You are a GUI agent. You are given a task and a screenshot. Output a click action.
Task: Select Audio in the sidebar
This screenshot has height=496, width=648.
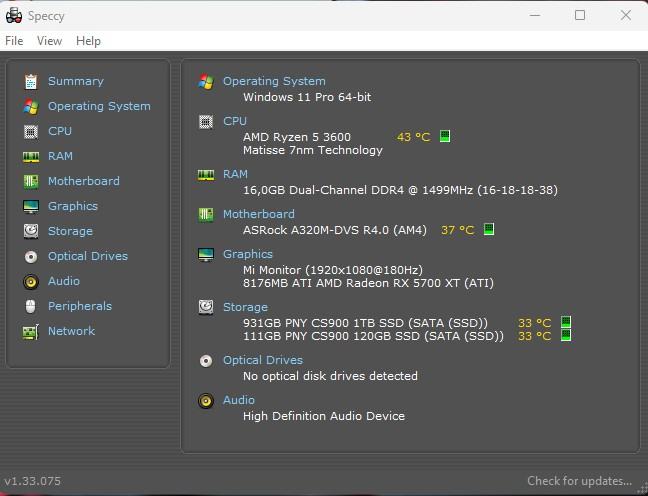(64, 281)
